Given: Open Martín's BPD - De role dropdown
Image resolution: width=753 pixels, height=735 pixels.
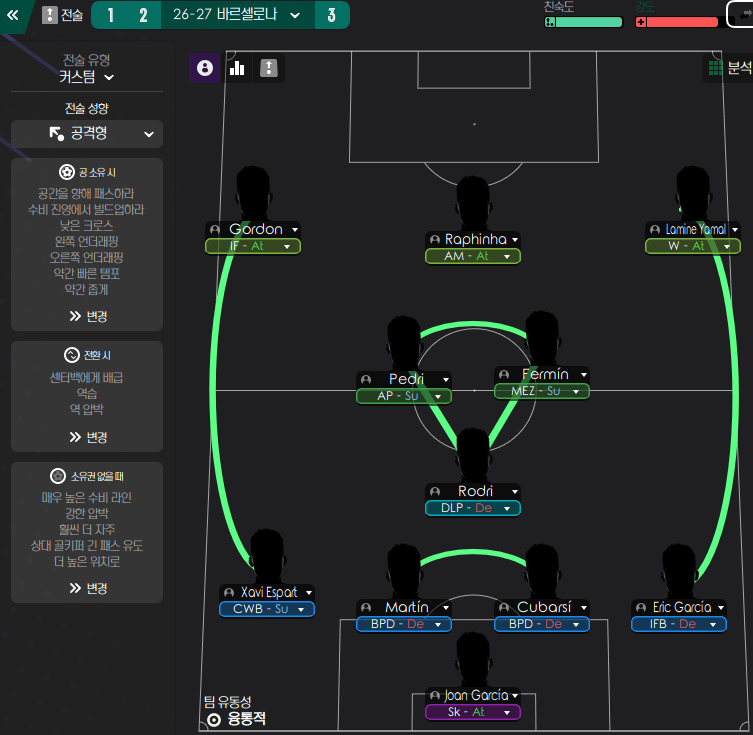Looking at the screenshot, I should (404, 624).
